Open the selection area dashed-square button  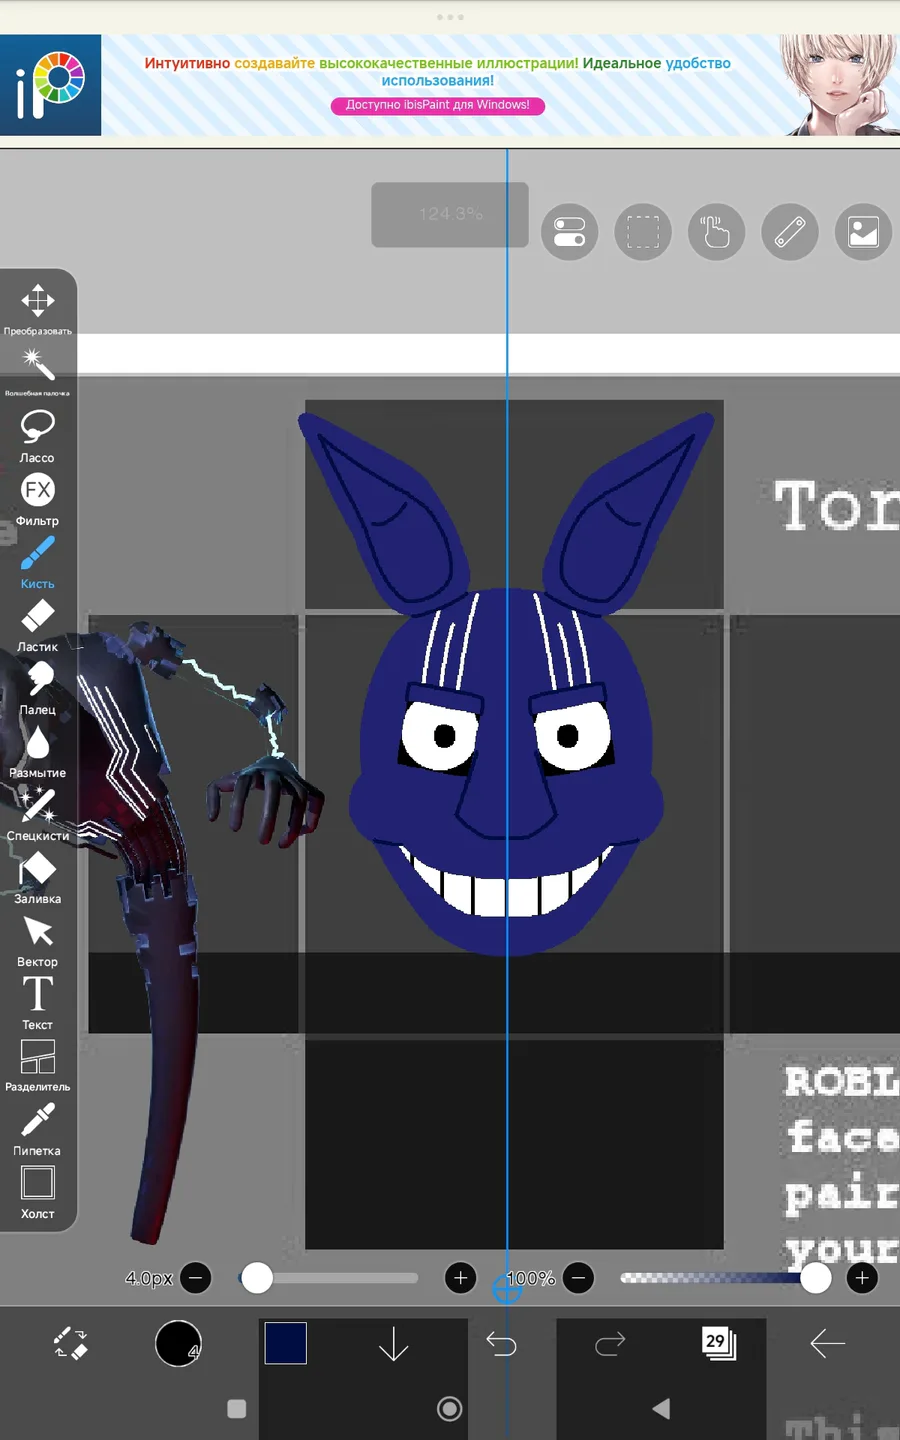click(643, 232)
